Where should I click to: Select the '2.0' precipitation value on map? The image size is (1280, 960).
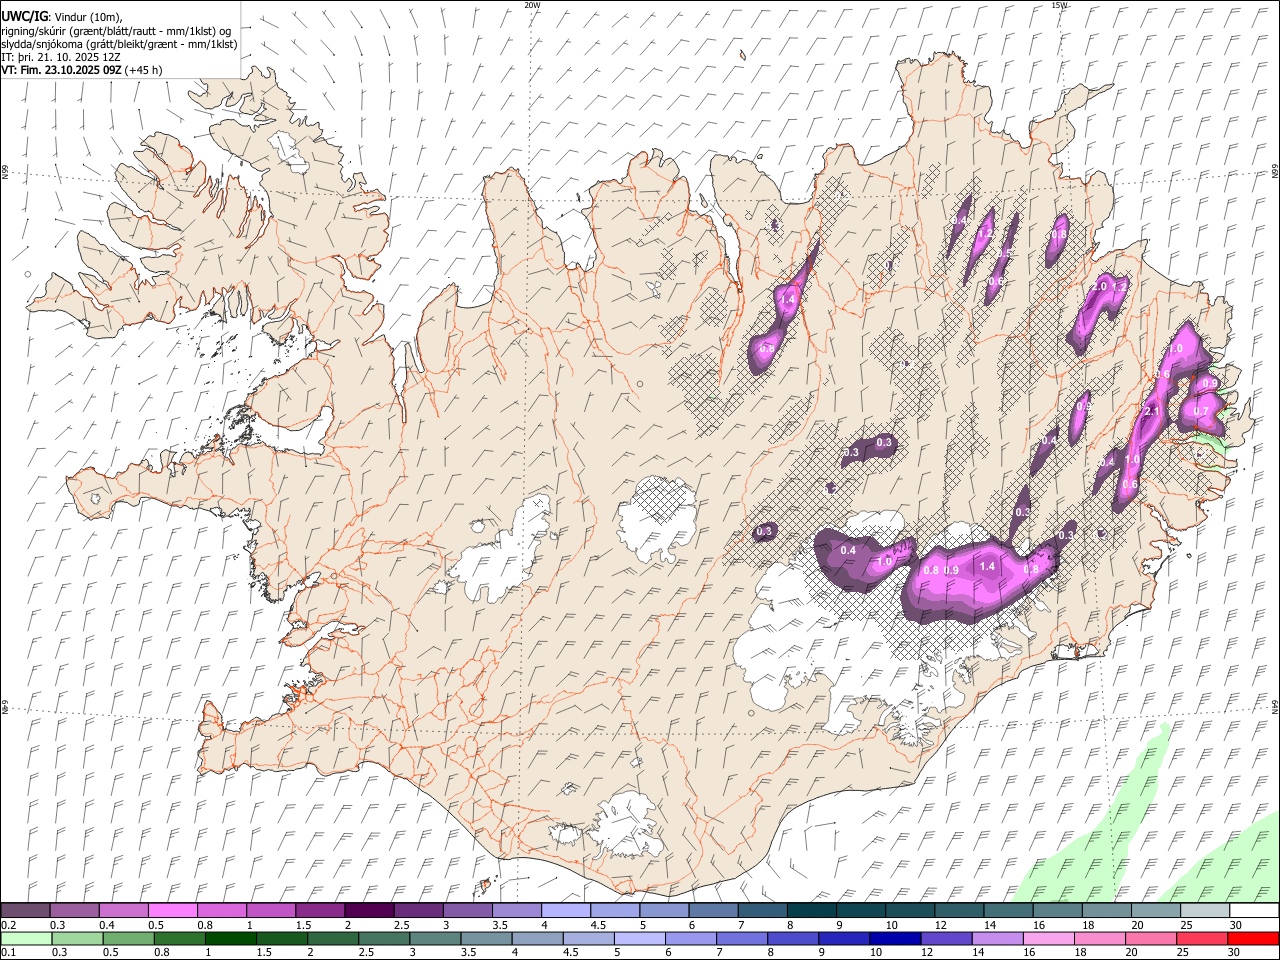pyautogui.click(x=1098, y=287)
